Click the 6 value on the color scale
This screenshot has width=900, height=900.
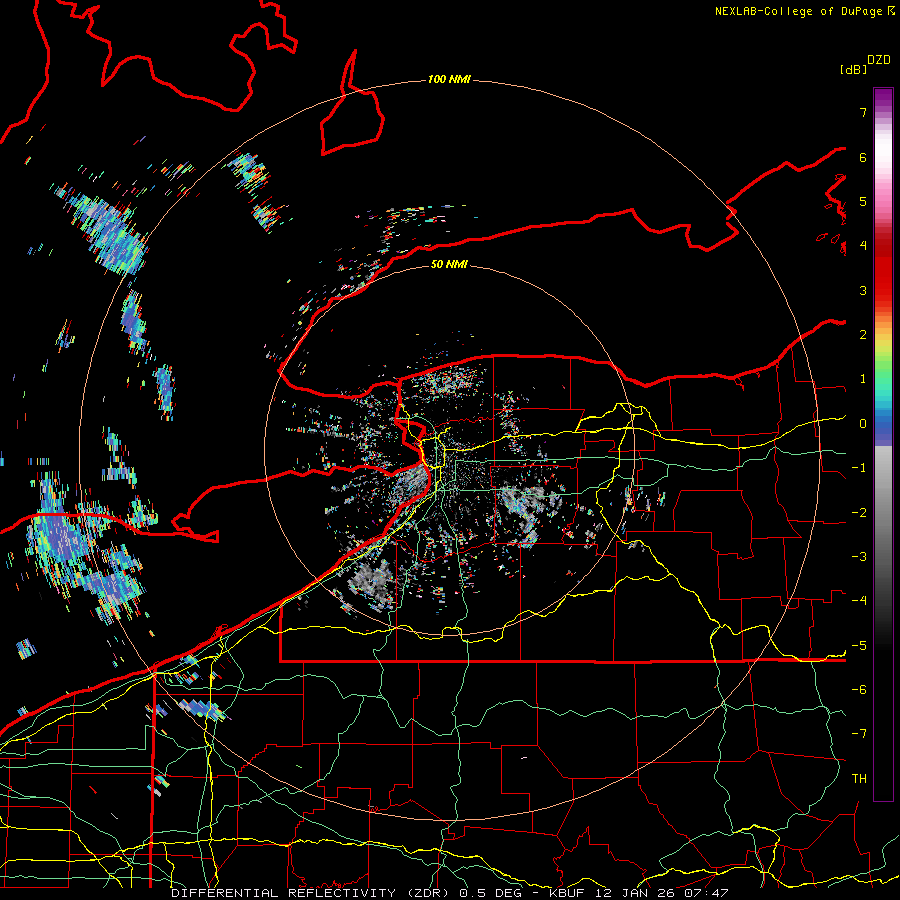863,157
